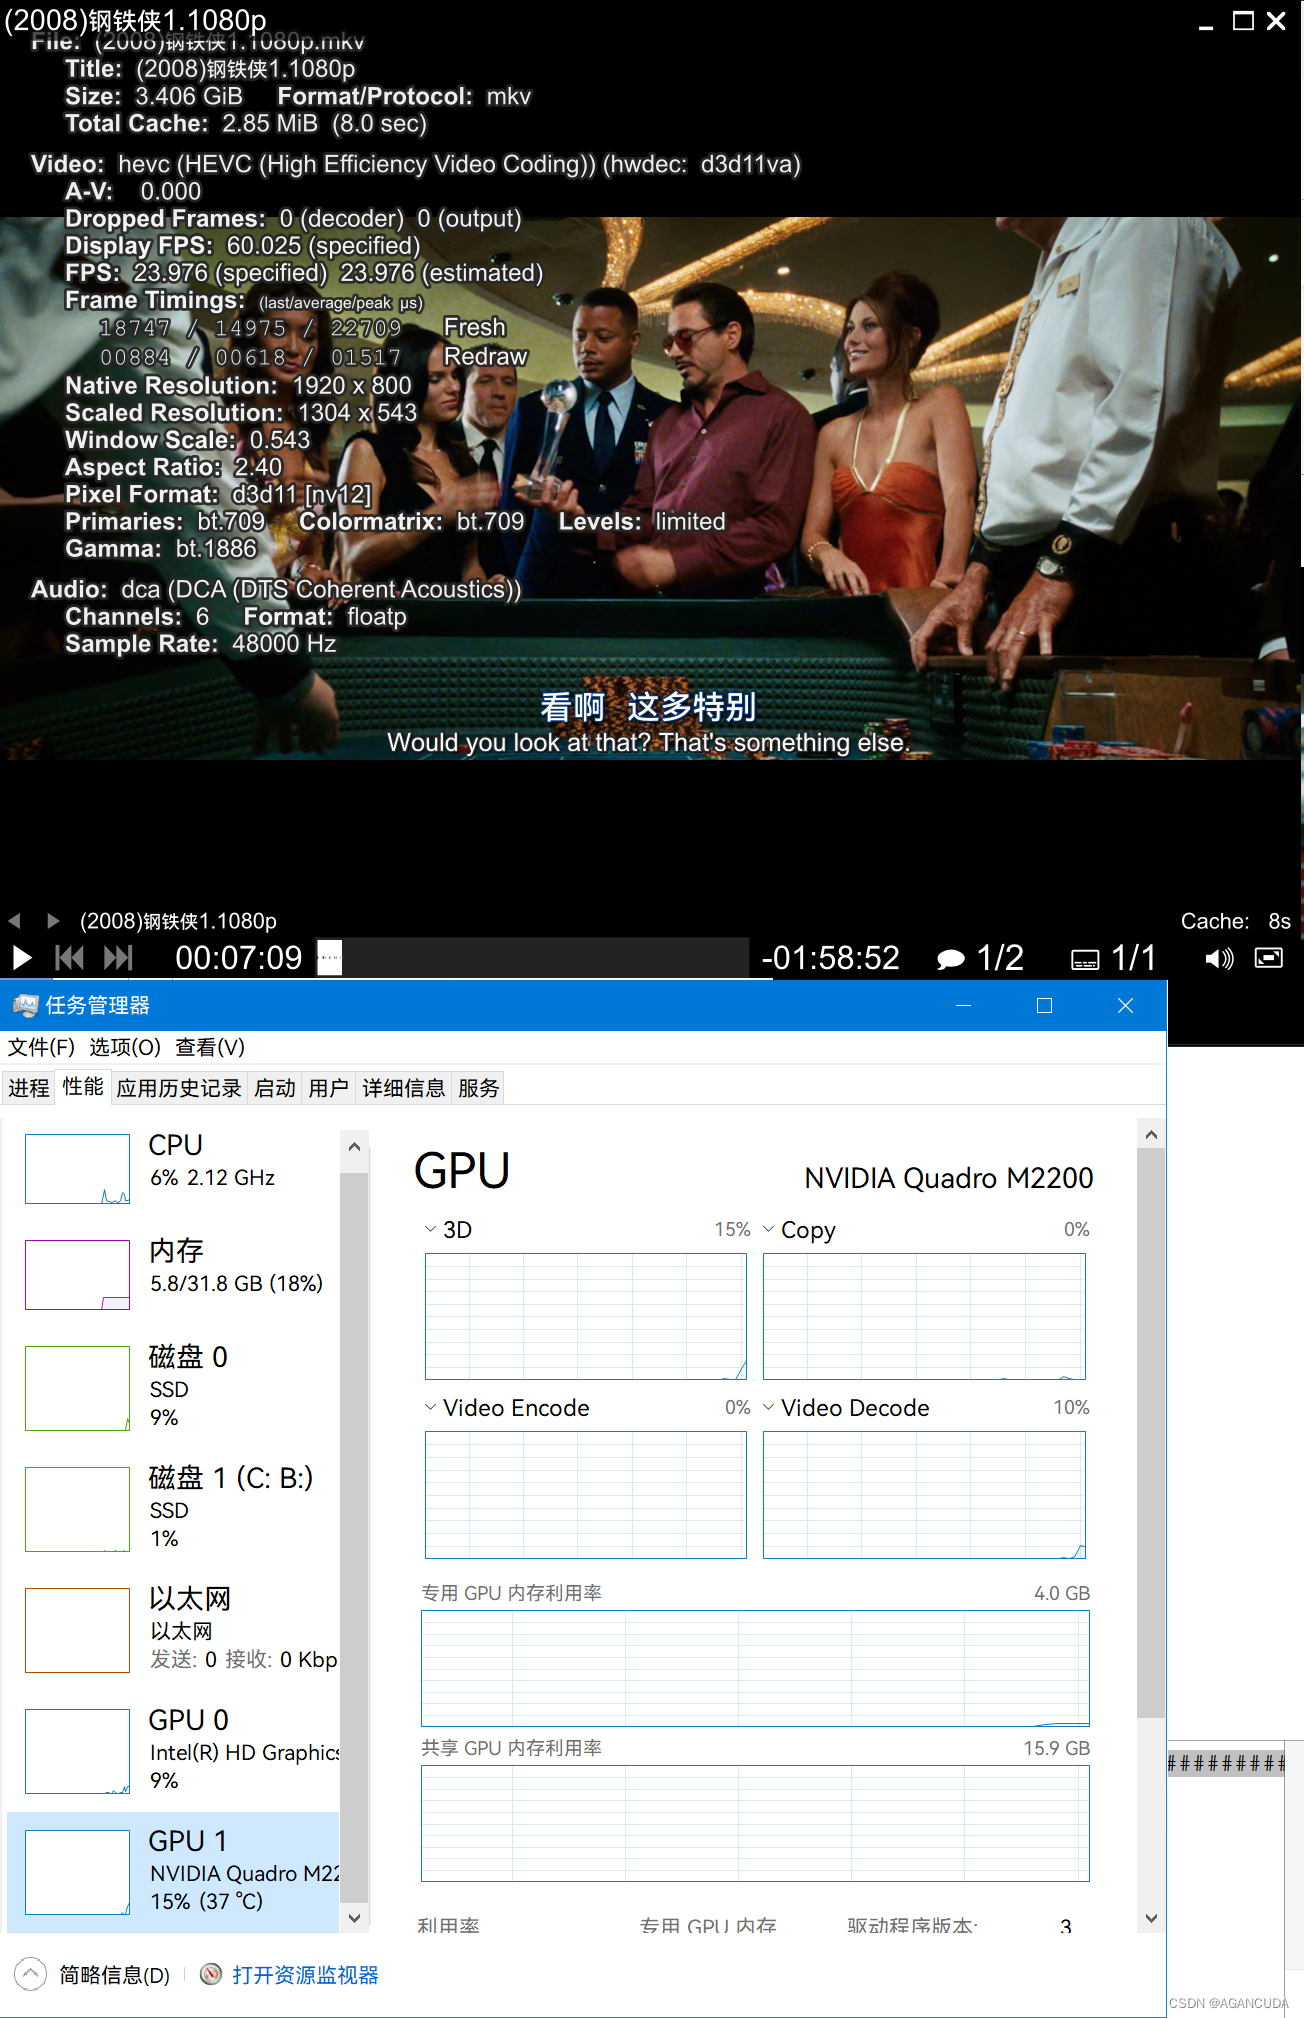Image resolution: width=1304 pixels, height=2018 pixels.
Task: Click sidebar scrollbar down arrow
Action: pos(354,1917)
